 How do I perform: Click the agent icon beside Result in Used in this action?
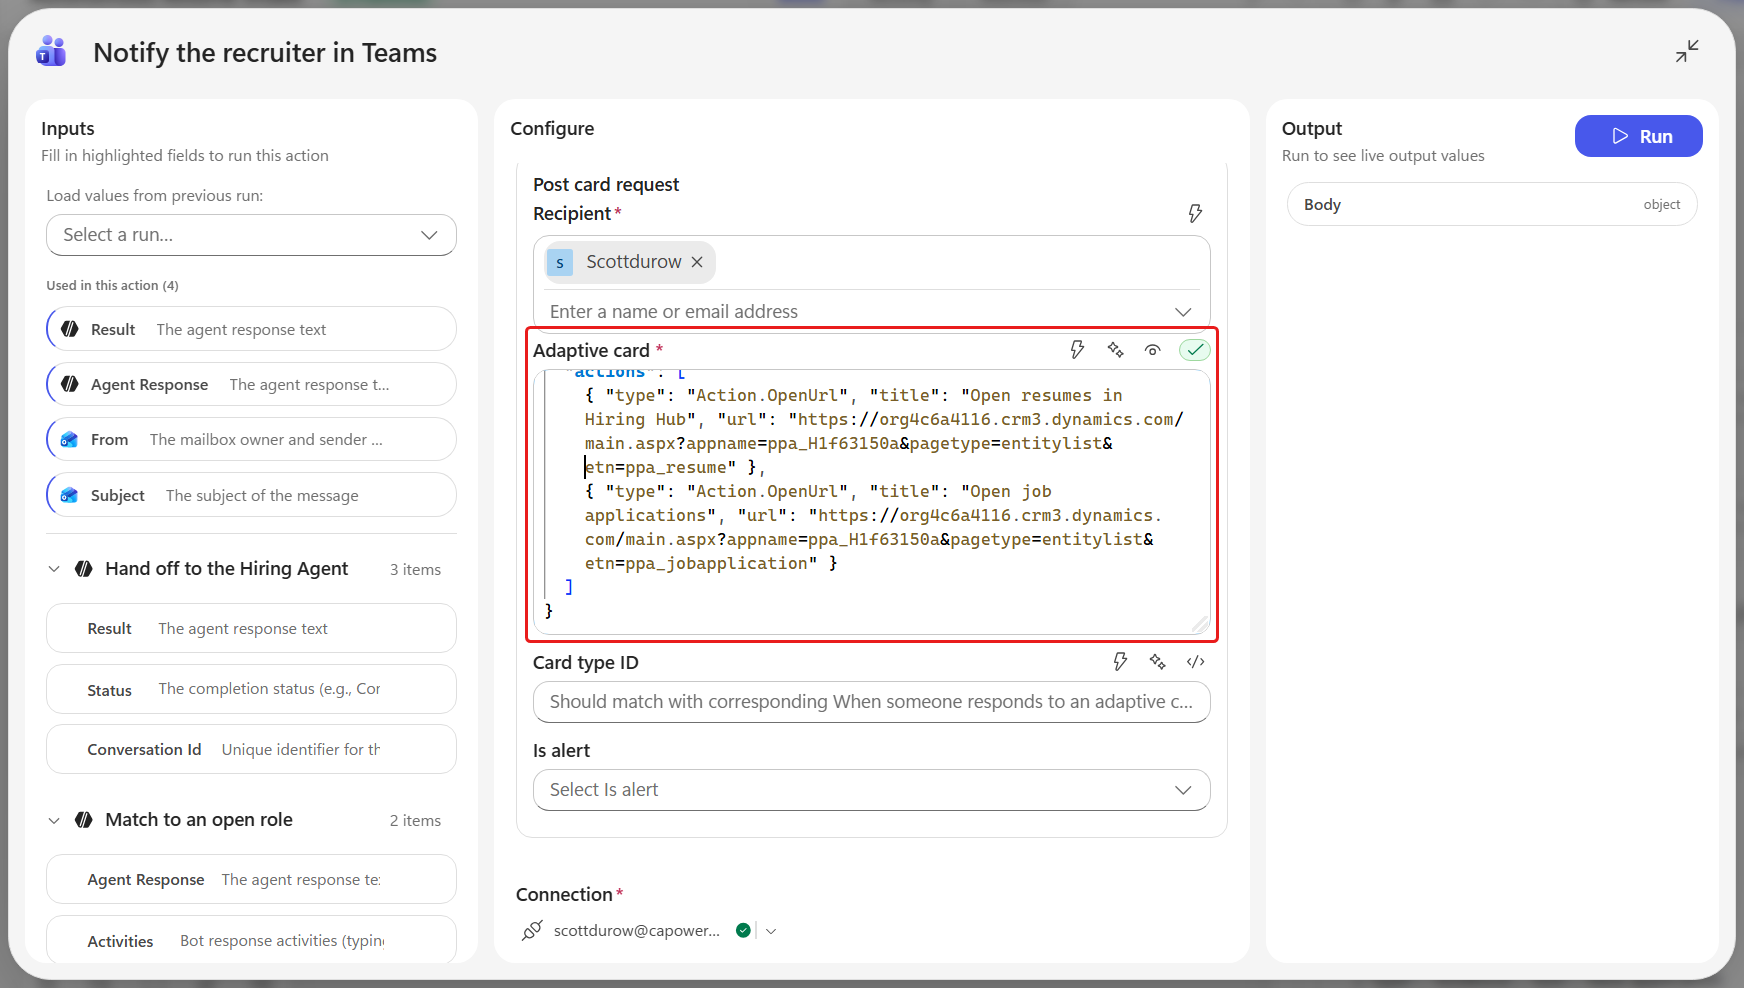(70, 329)
